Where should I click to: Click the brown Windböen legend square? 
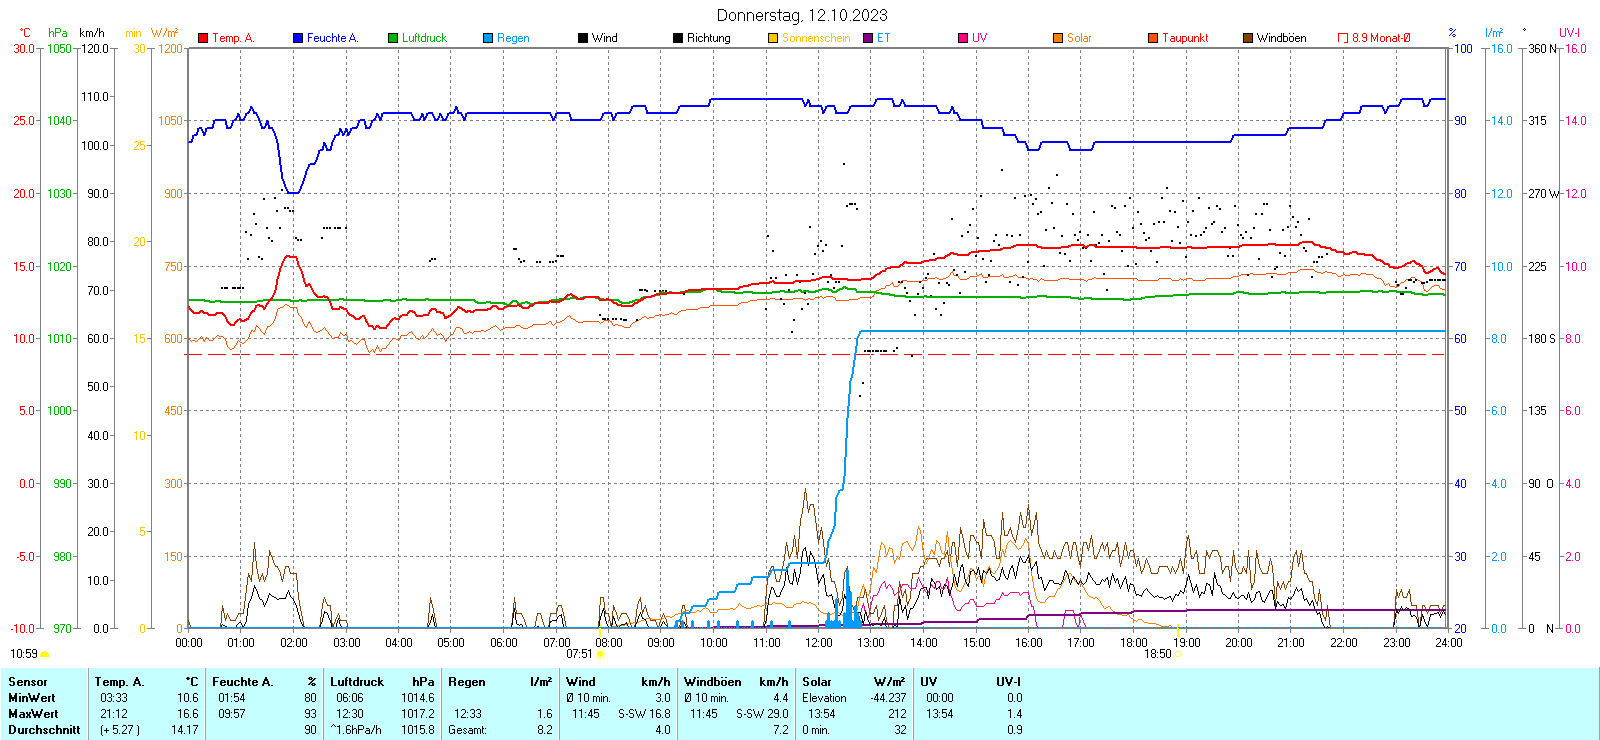[x=1248, y=38]
